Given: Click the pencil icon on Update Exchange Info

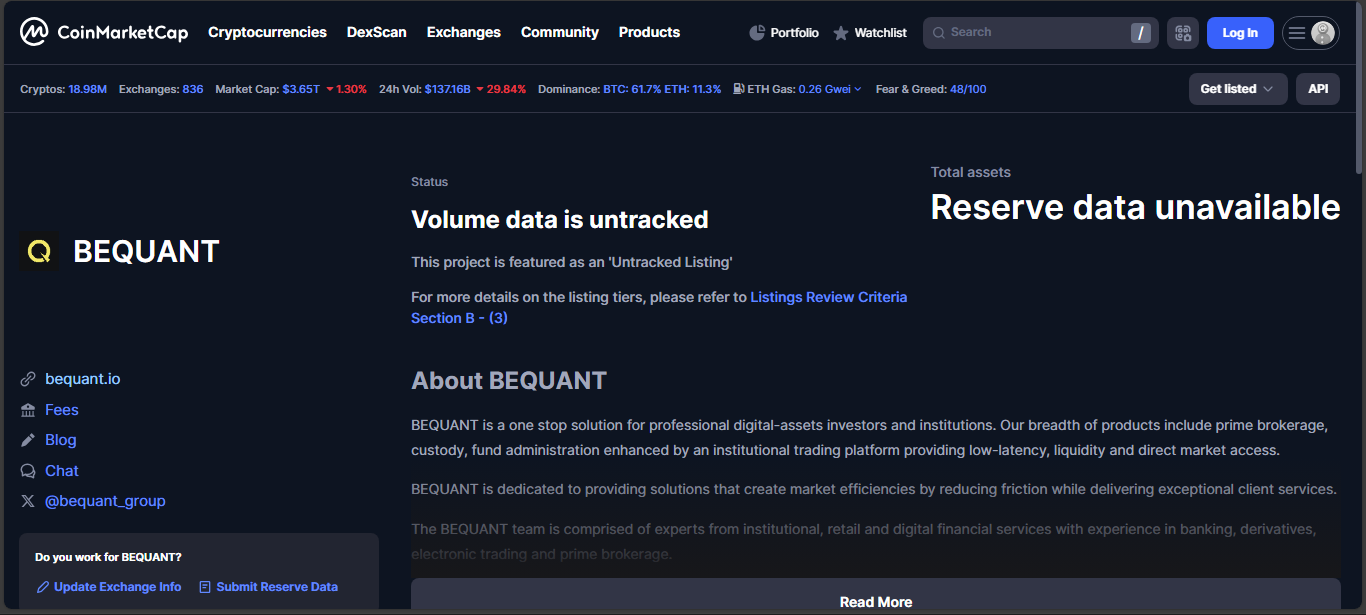Looking at the screenshot, I should pyautogui.click(x=42, y=587).
